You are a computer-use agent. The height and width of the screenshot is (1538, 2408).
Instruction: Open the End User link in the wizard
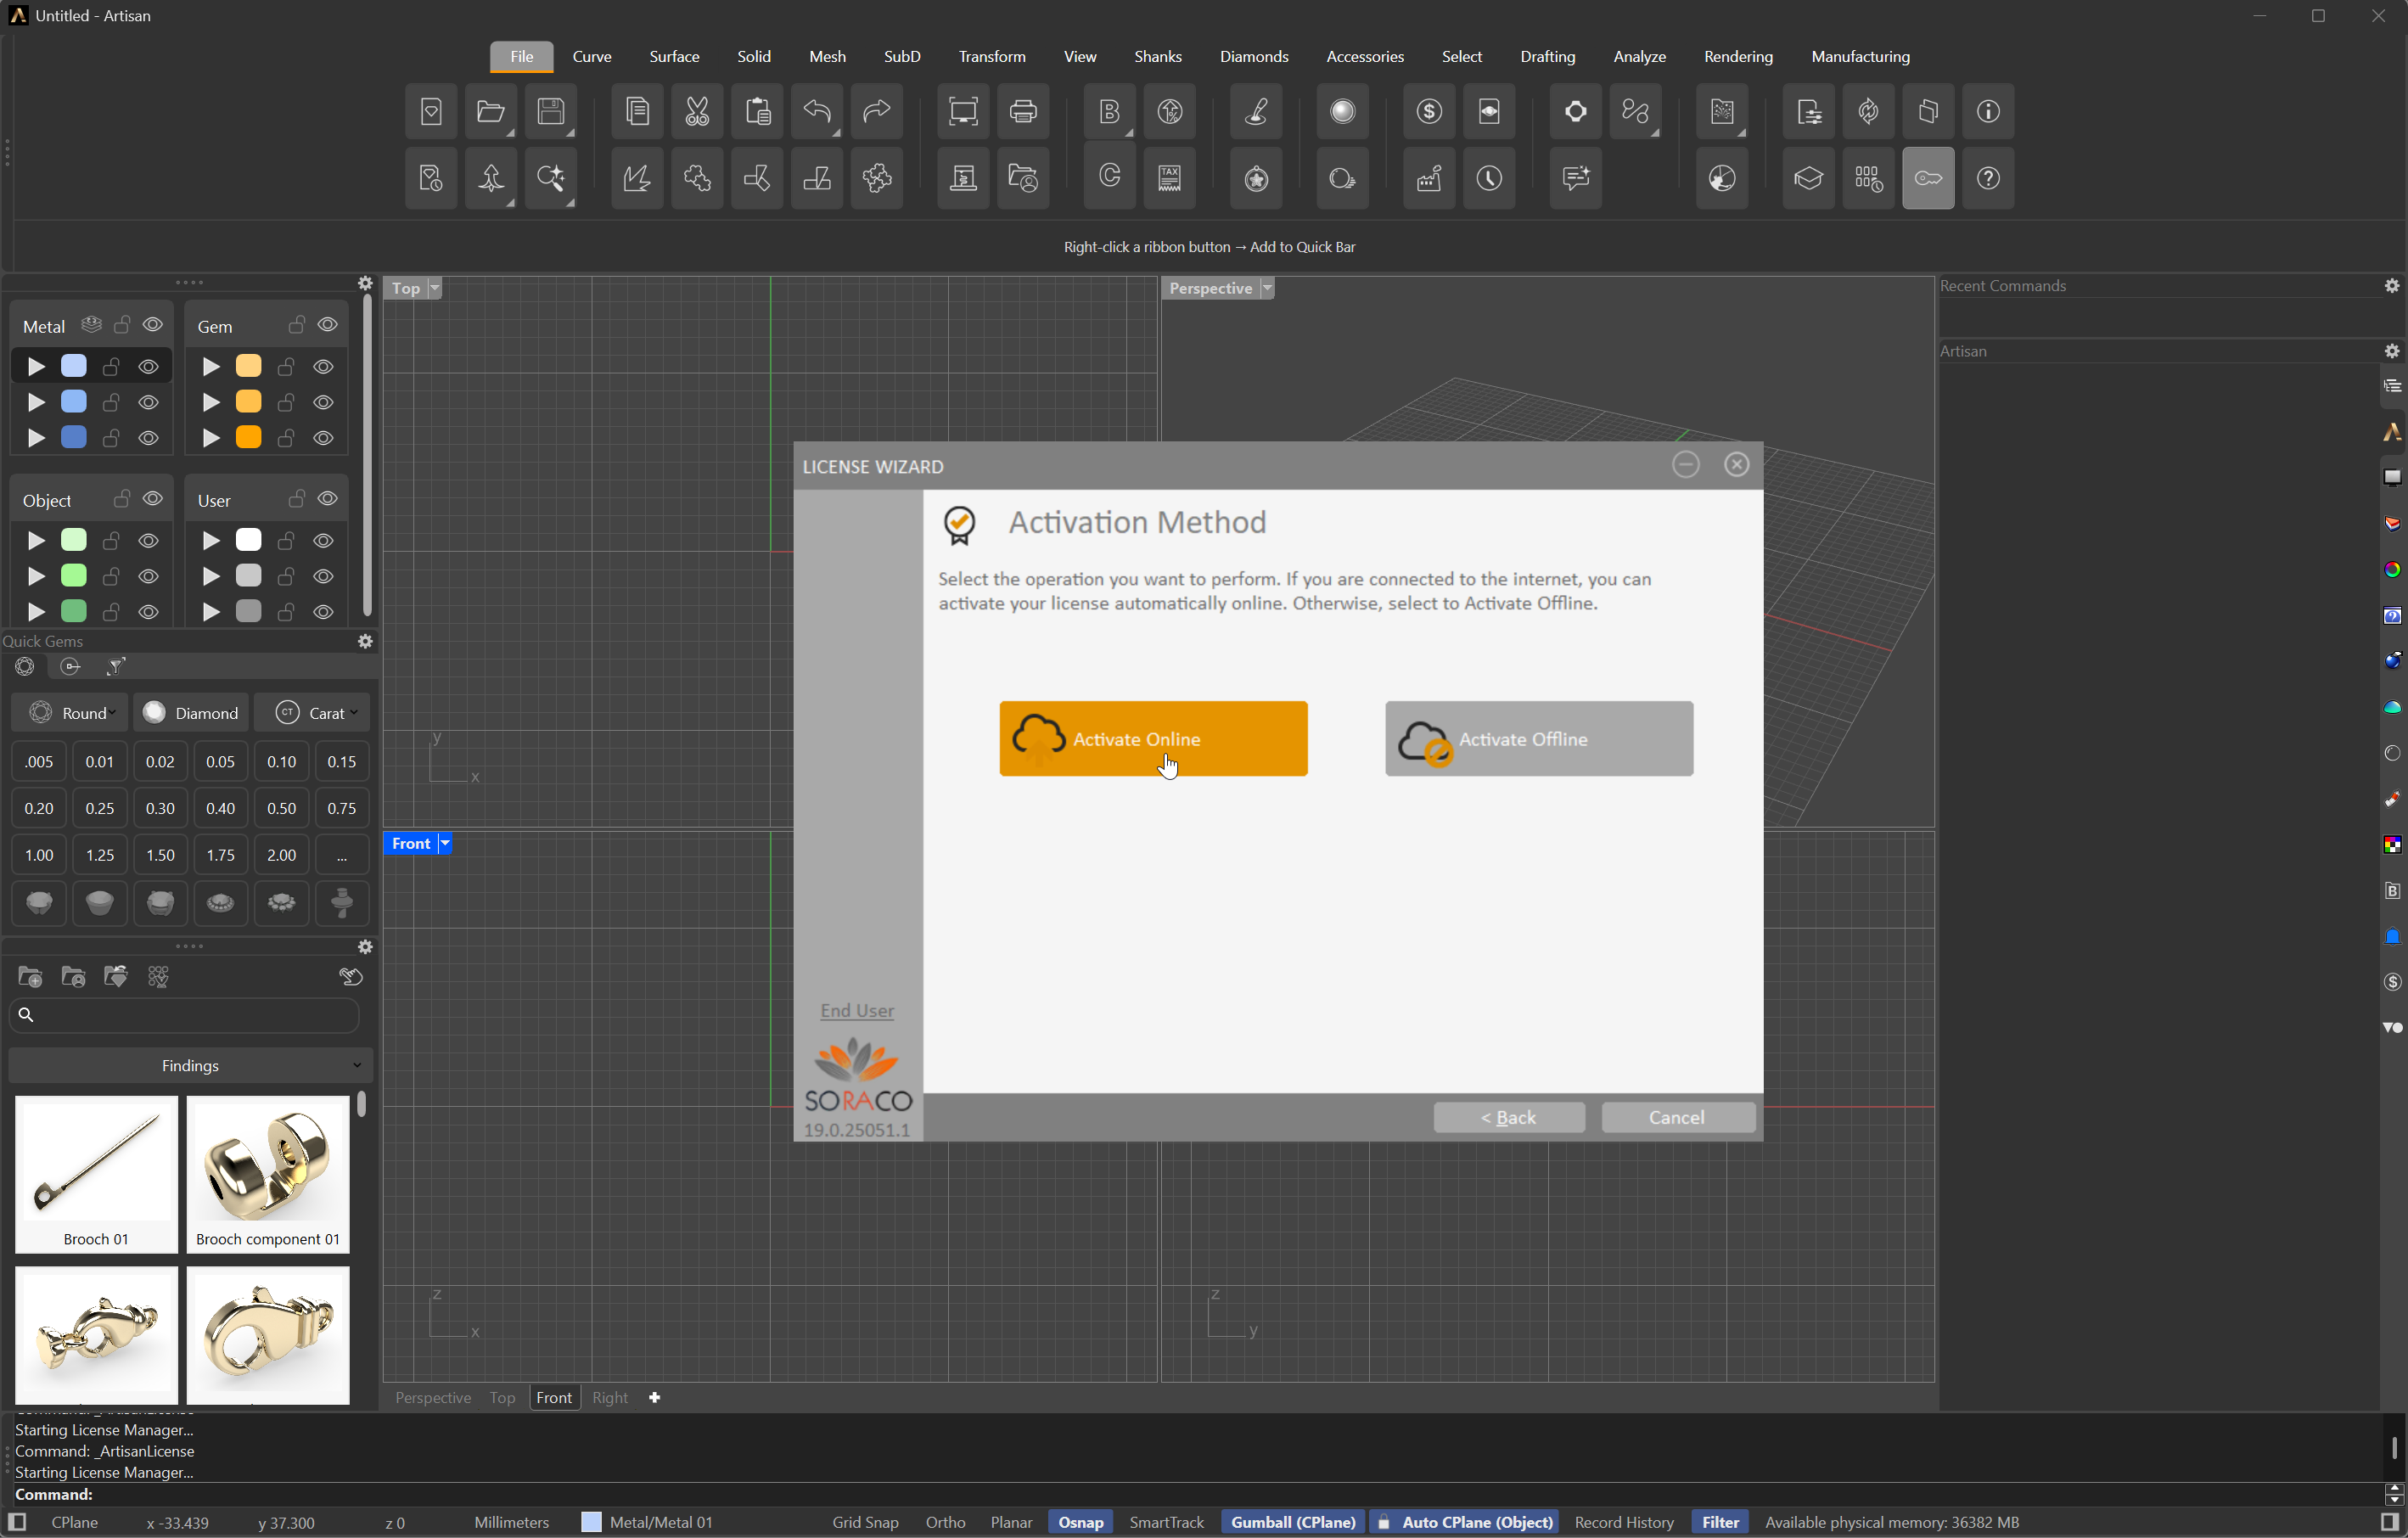(x=857, y=1011)
